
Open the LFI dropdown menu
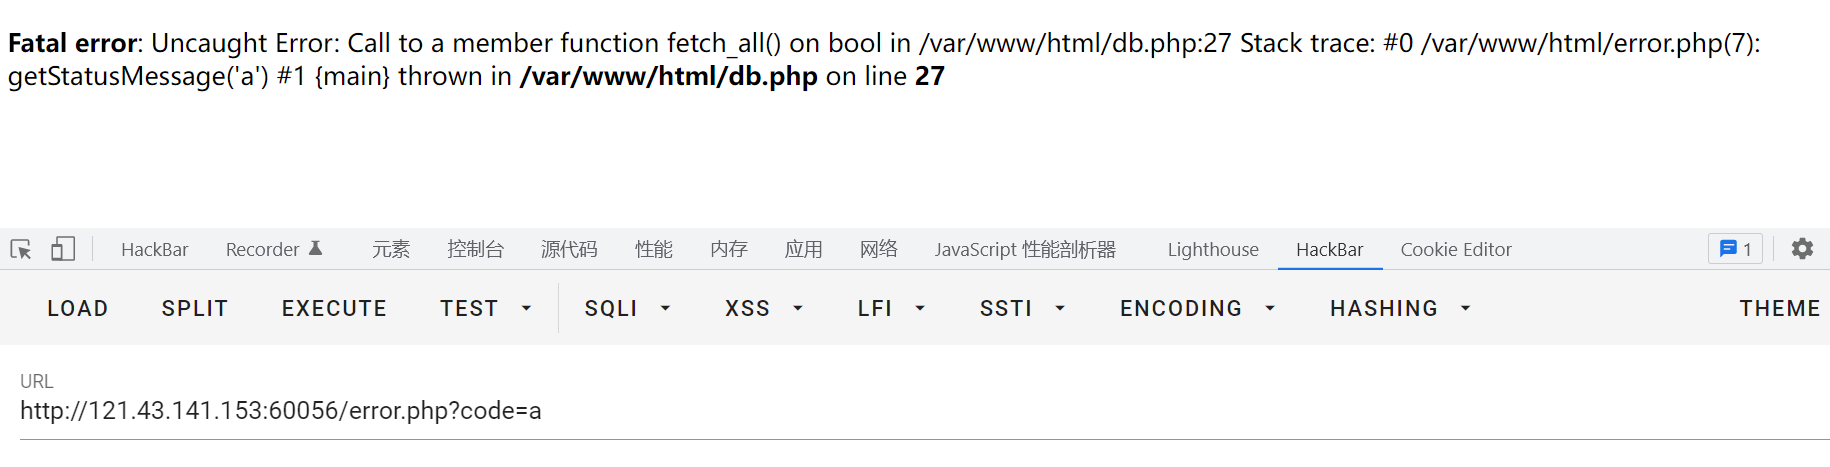point(891,308)
